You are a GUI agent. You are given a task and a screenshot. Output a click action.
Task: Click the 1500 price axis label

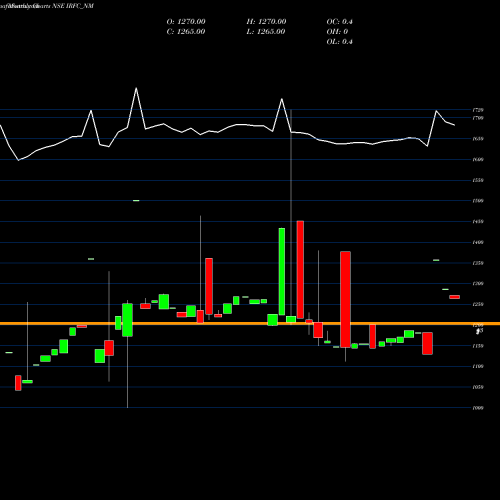(x=478, y=201)
